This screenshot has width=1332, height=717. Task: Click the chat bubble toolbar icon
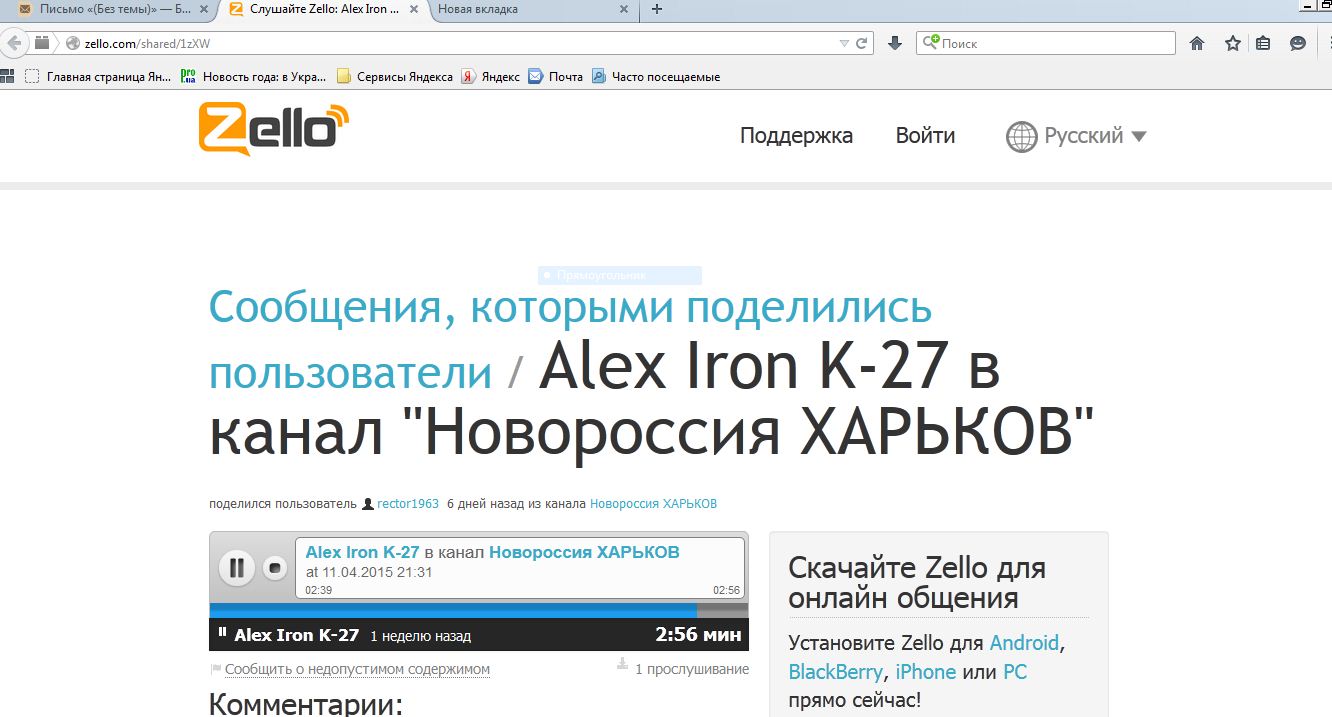1298,43
